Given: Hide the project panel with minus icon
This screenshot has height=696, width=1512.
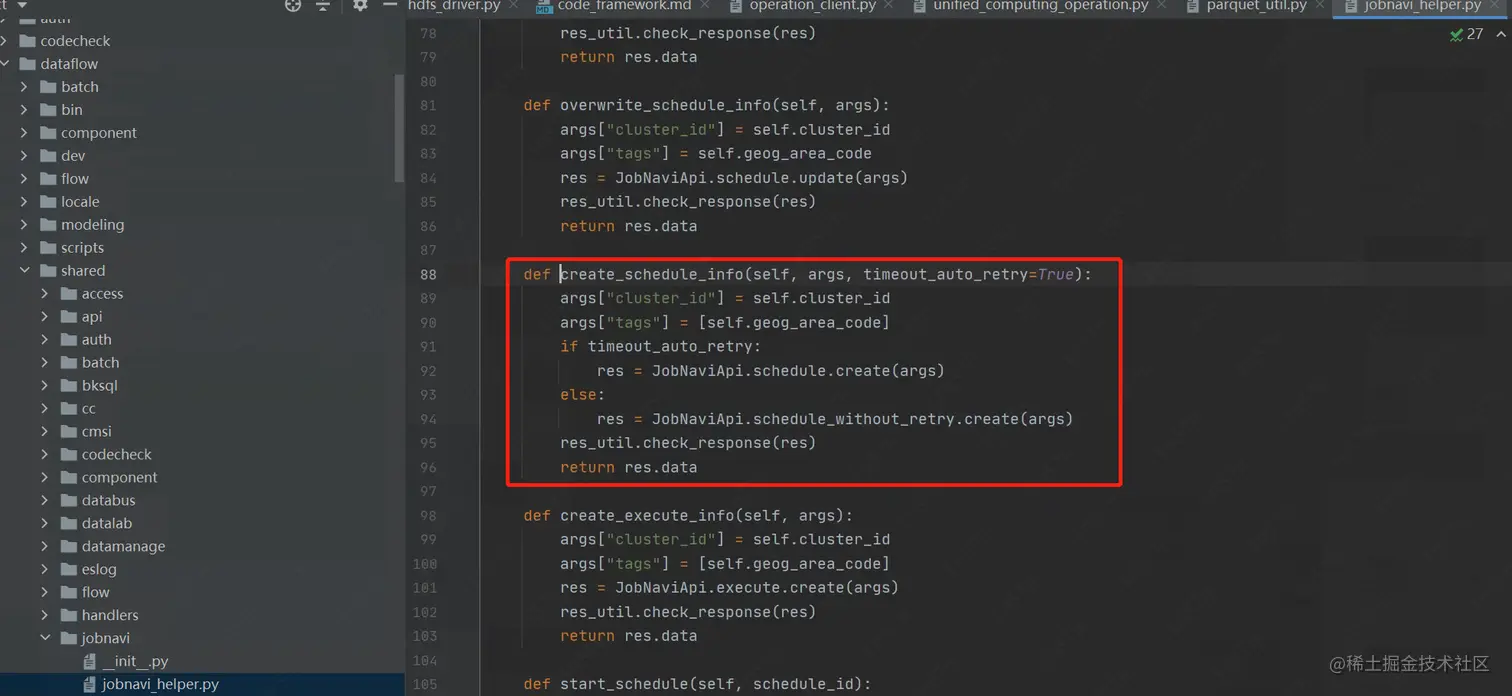Looking at the screenshot, I should (x=390, y=5).
